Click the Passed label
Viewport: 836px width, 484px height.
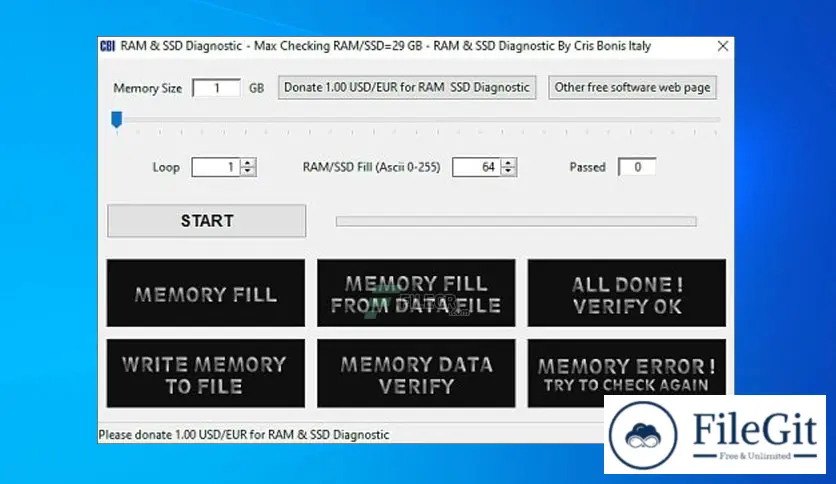click(588, 167)
